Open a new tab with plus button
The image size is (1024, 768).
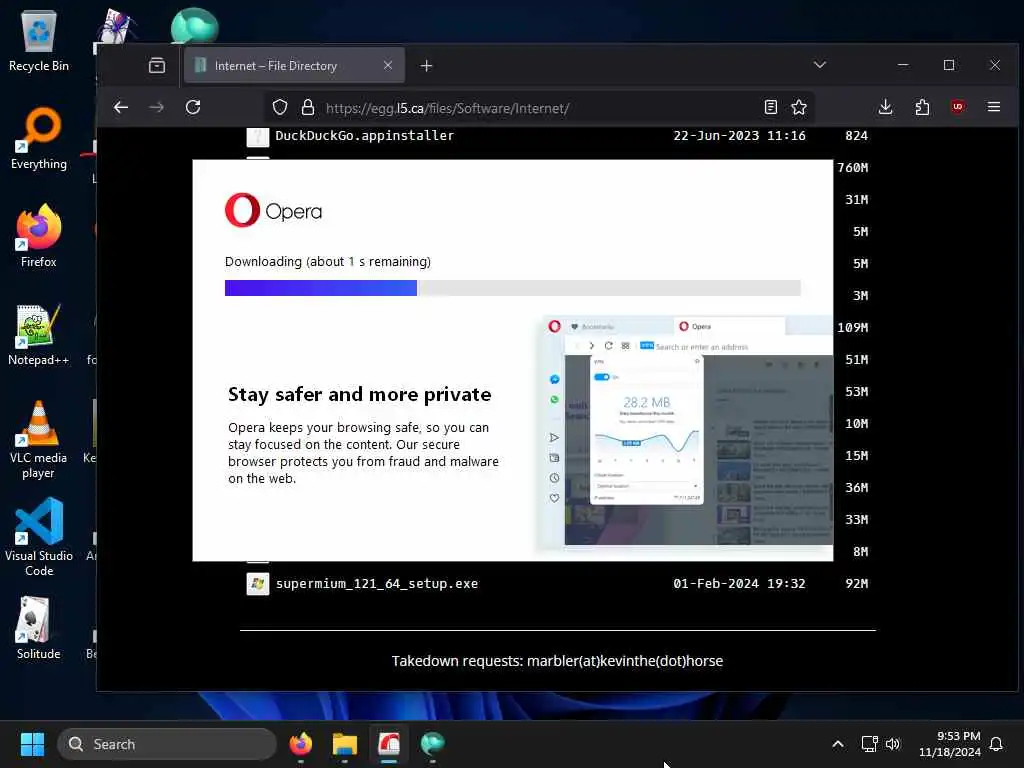click(x=426, y=66)
